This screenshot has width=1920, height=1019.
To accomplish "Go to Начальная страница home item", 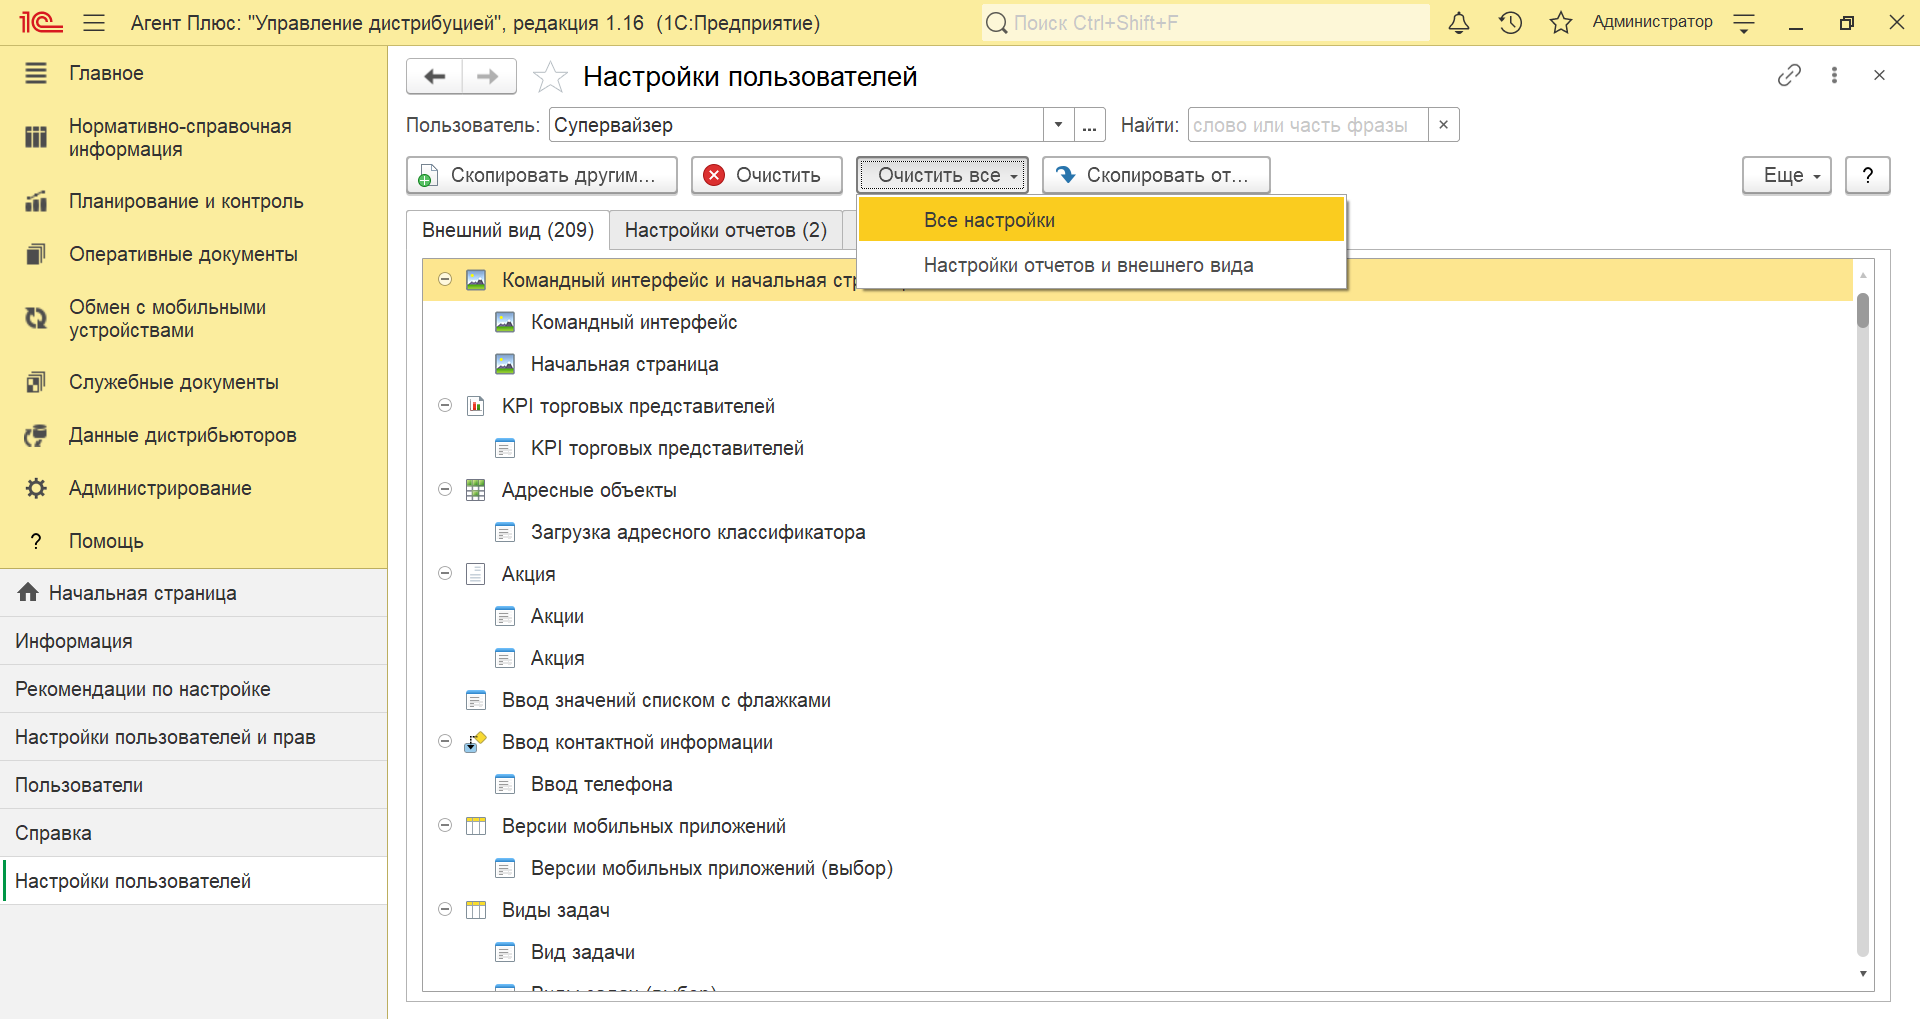I will [x=193, y=593].
